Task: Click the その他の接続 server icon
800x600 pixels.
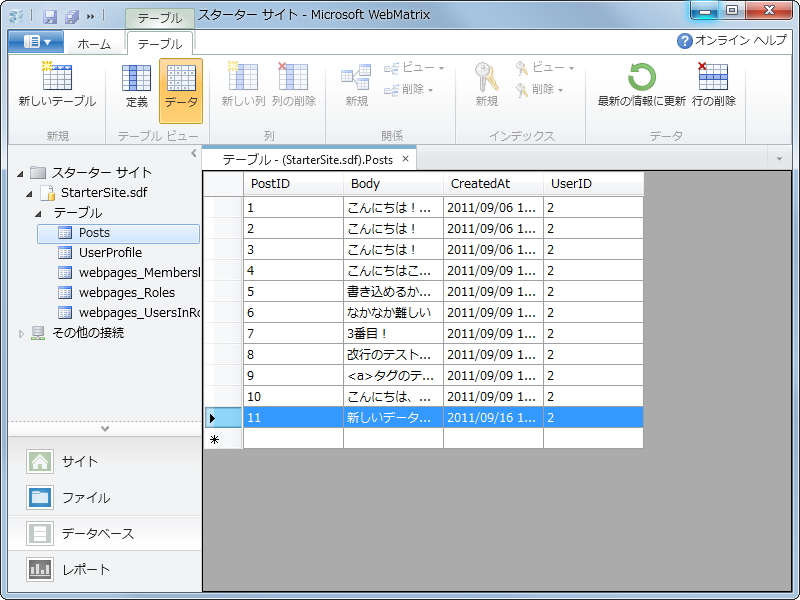Action: pos(38,333)
